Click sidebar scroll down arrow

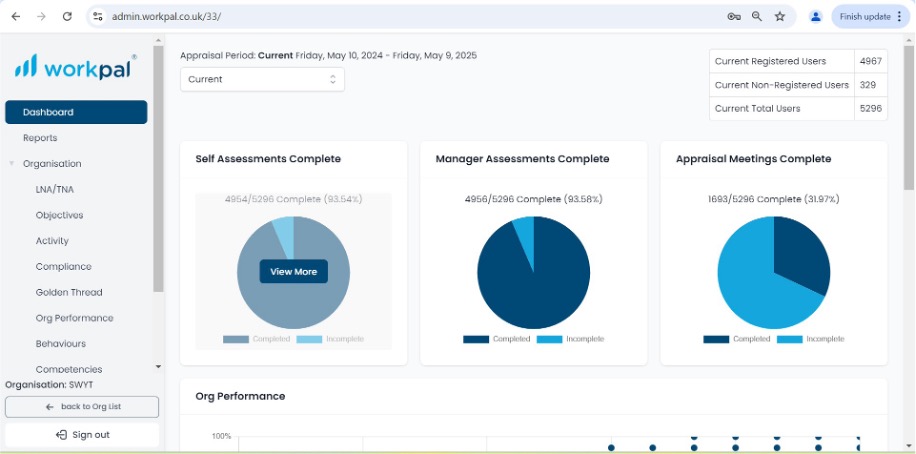point(158,366)
